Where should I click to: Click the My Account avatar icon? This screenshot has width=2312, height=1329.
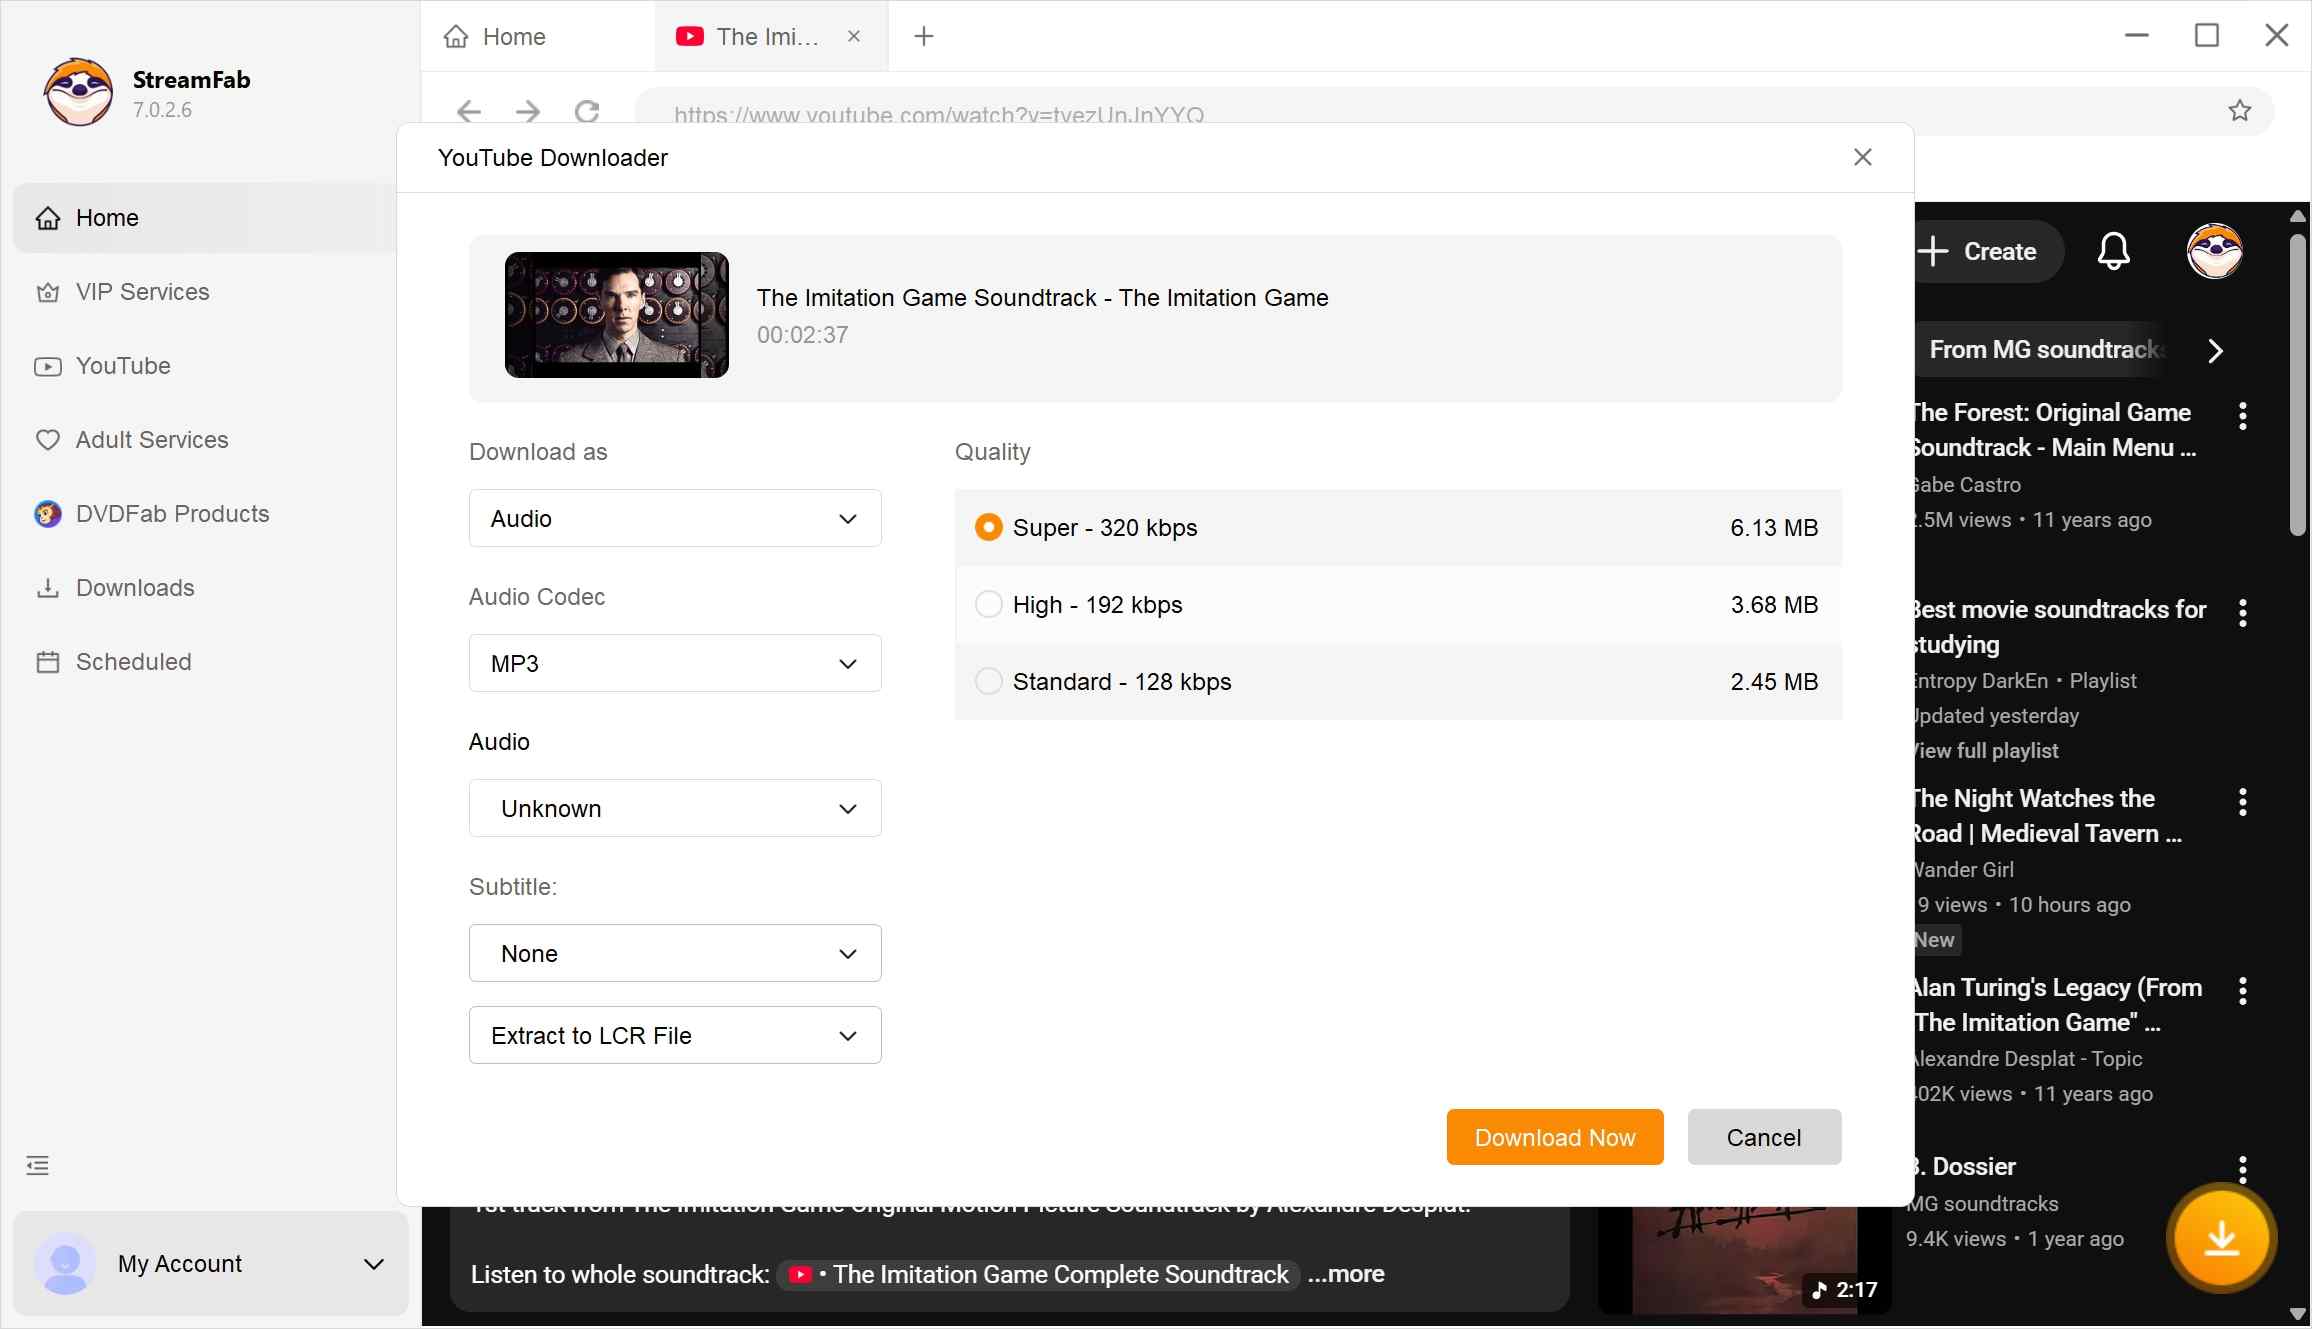tap(65, 1264)
